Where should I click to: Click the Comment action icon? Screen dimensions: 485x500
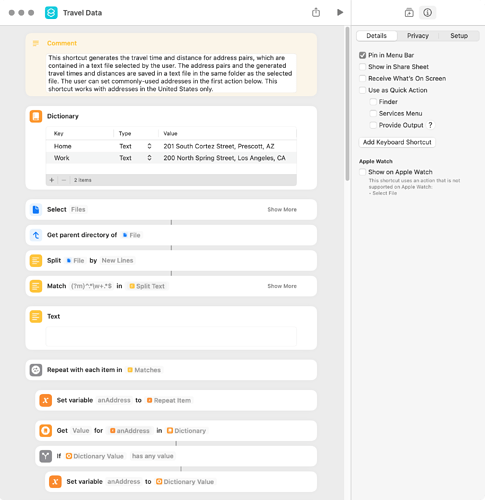[36, 43]
